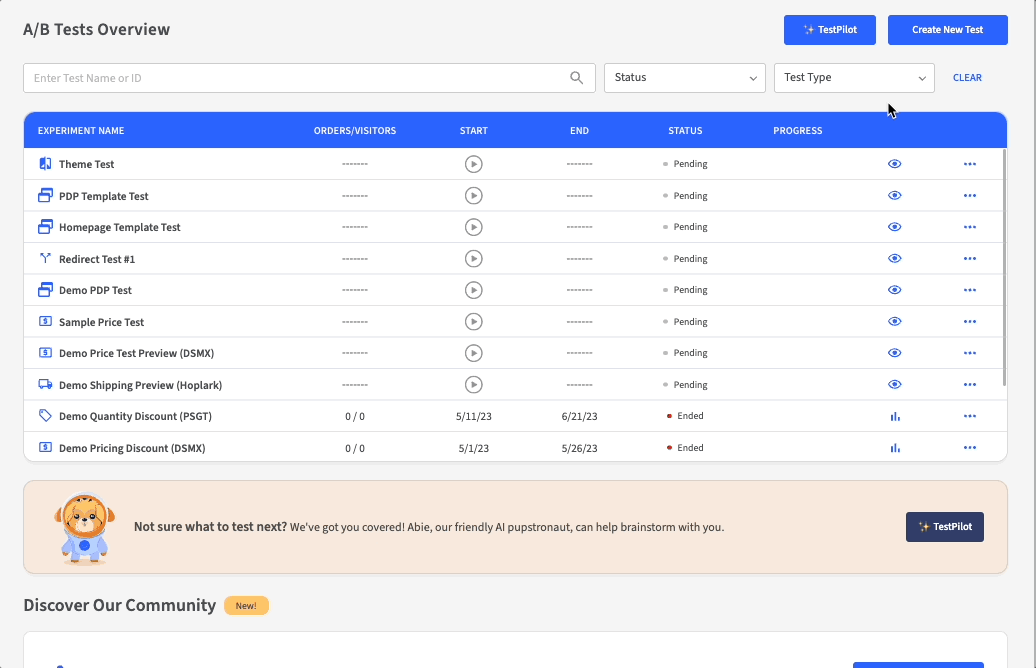Start the Redirect Test #1 experiment
The image size is (1036, 668).
(x=474, y=259)
